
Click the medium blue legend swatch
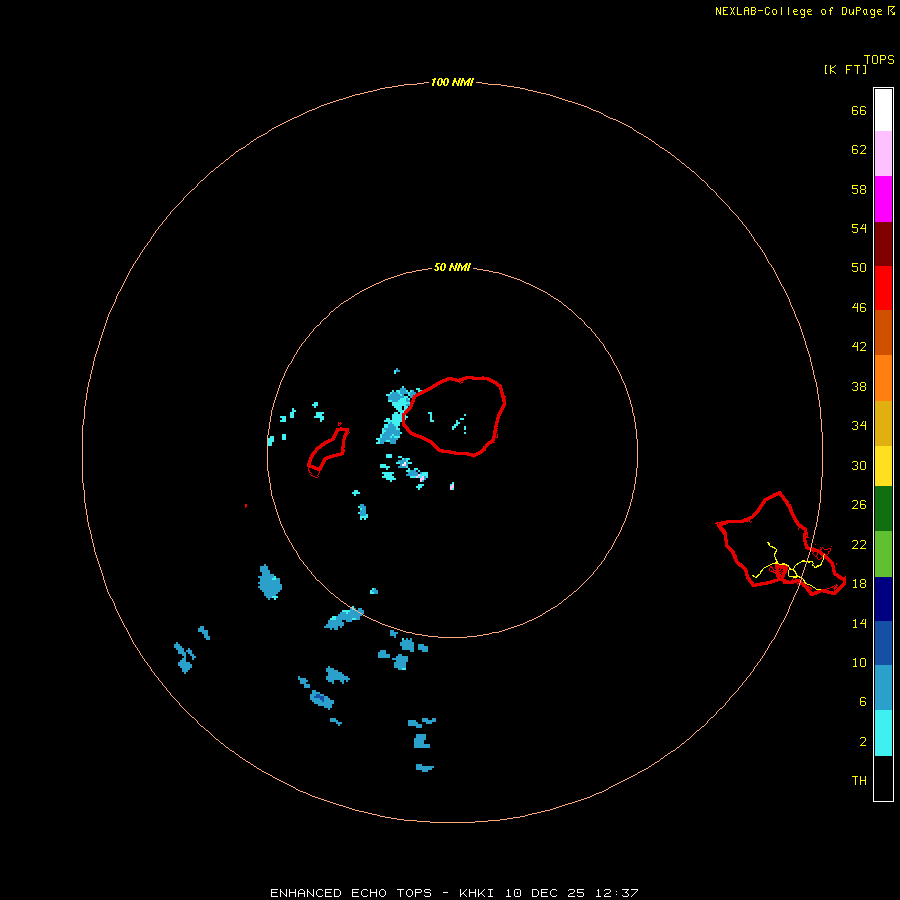click(x=883, y=643)
